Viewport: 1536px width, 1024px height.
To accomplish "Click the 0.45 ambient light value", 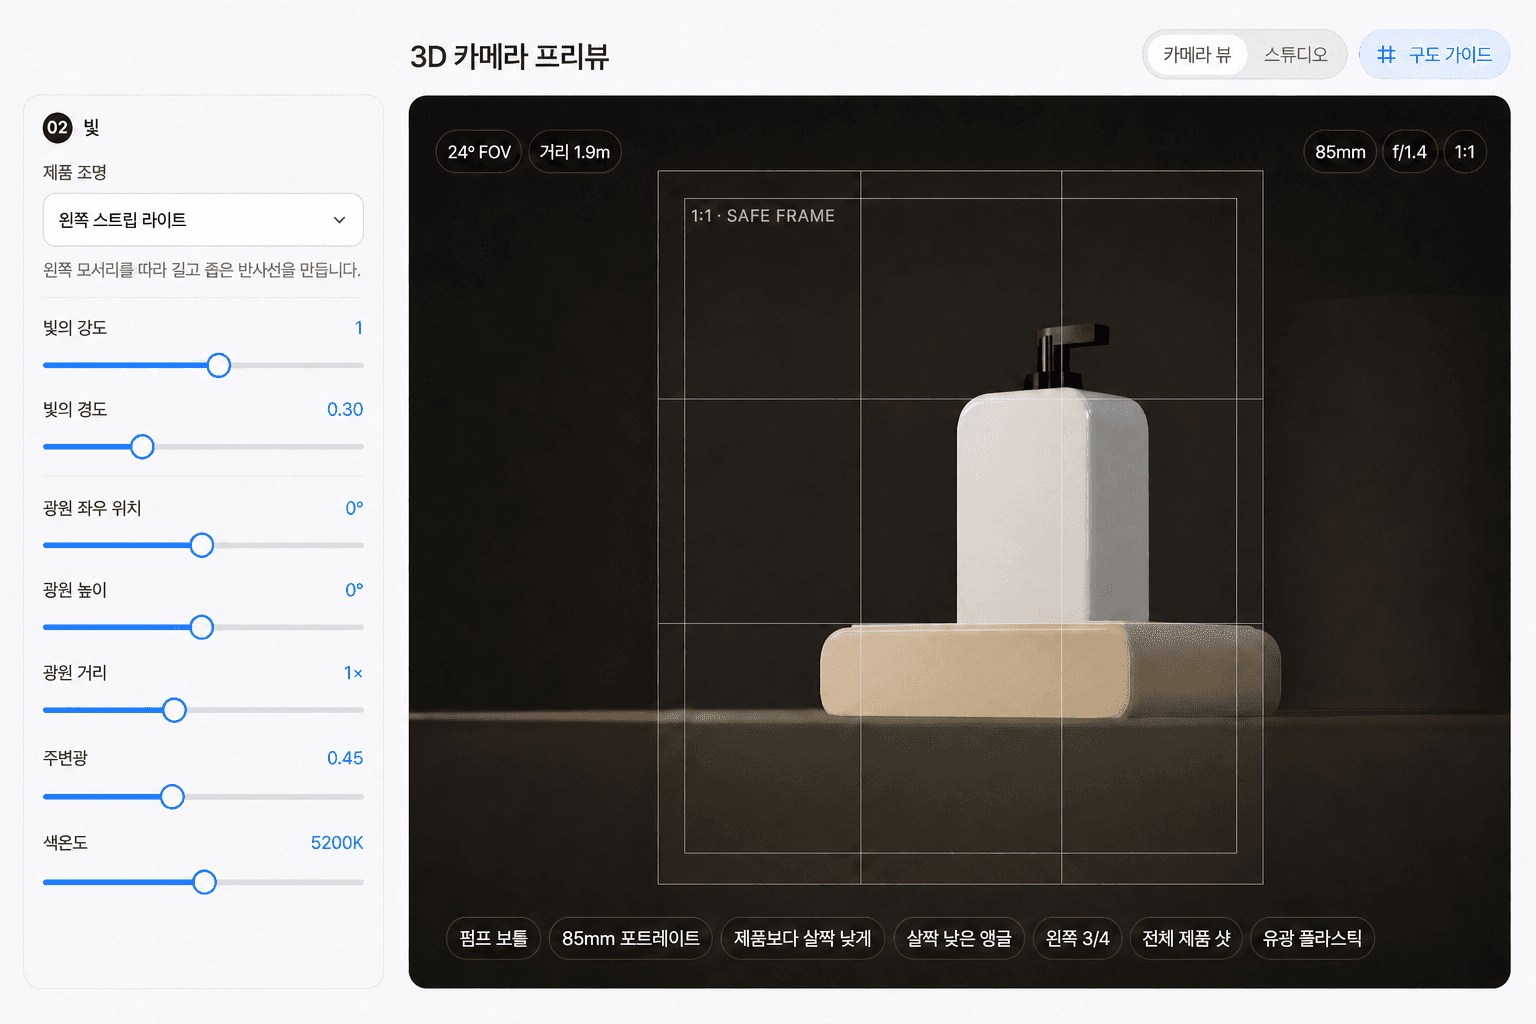I will click(x=345, y=758).
